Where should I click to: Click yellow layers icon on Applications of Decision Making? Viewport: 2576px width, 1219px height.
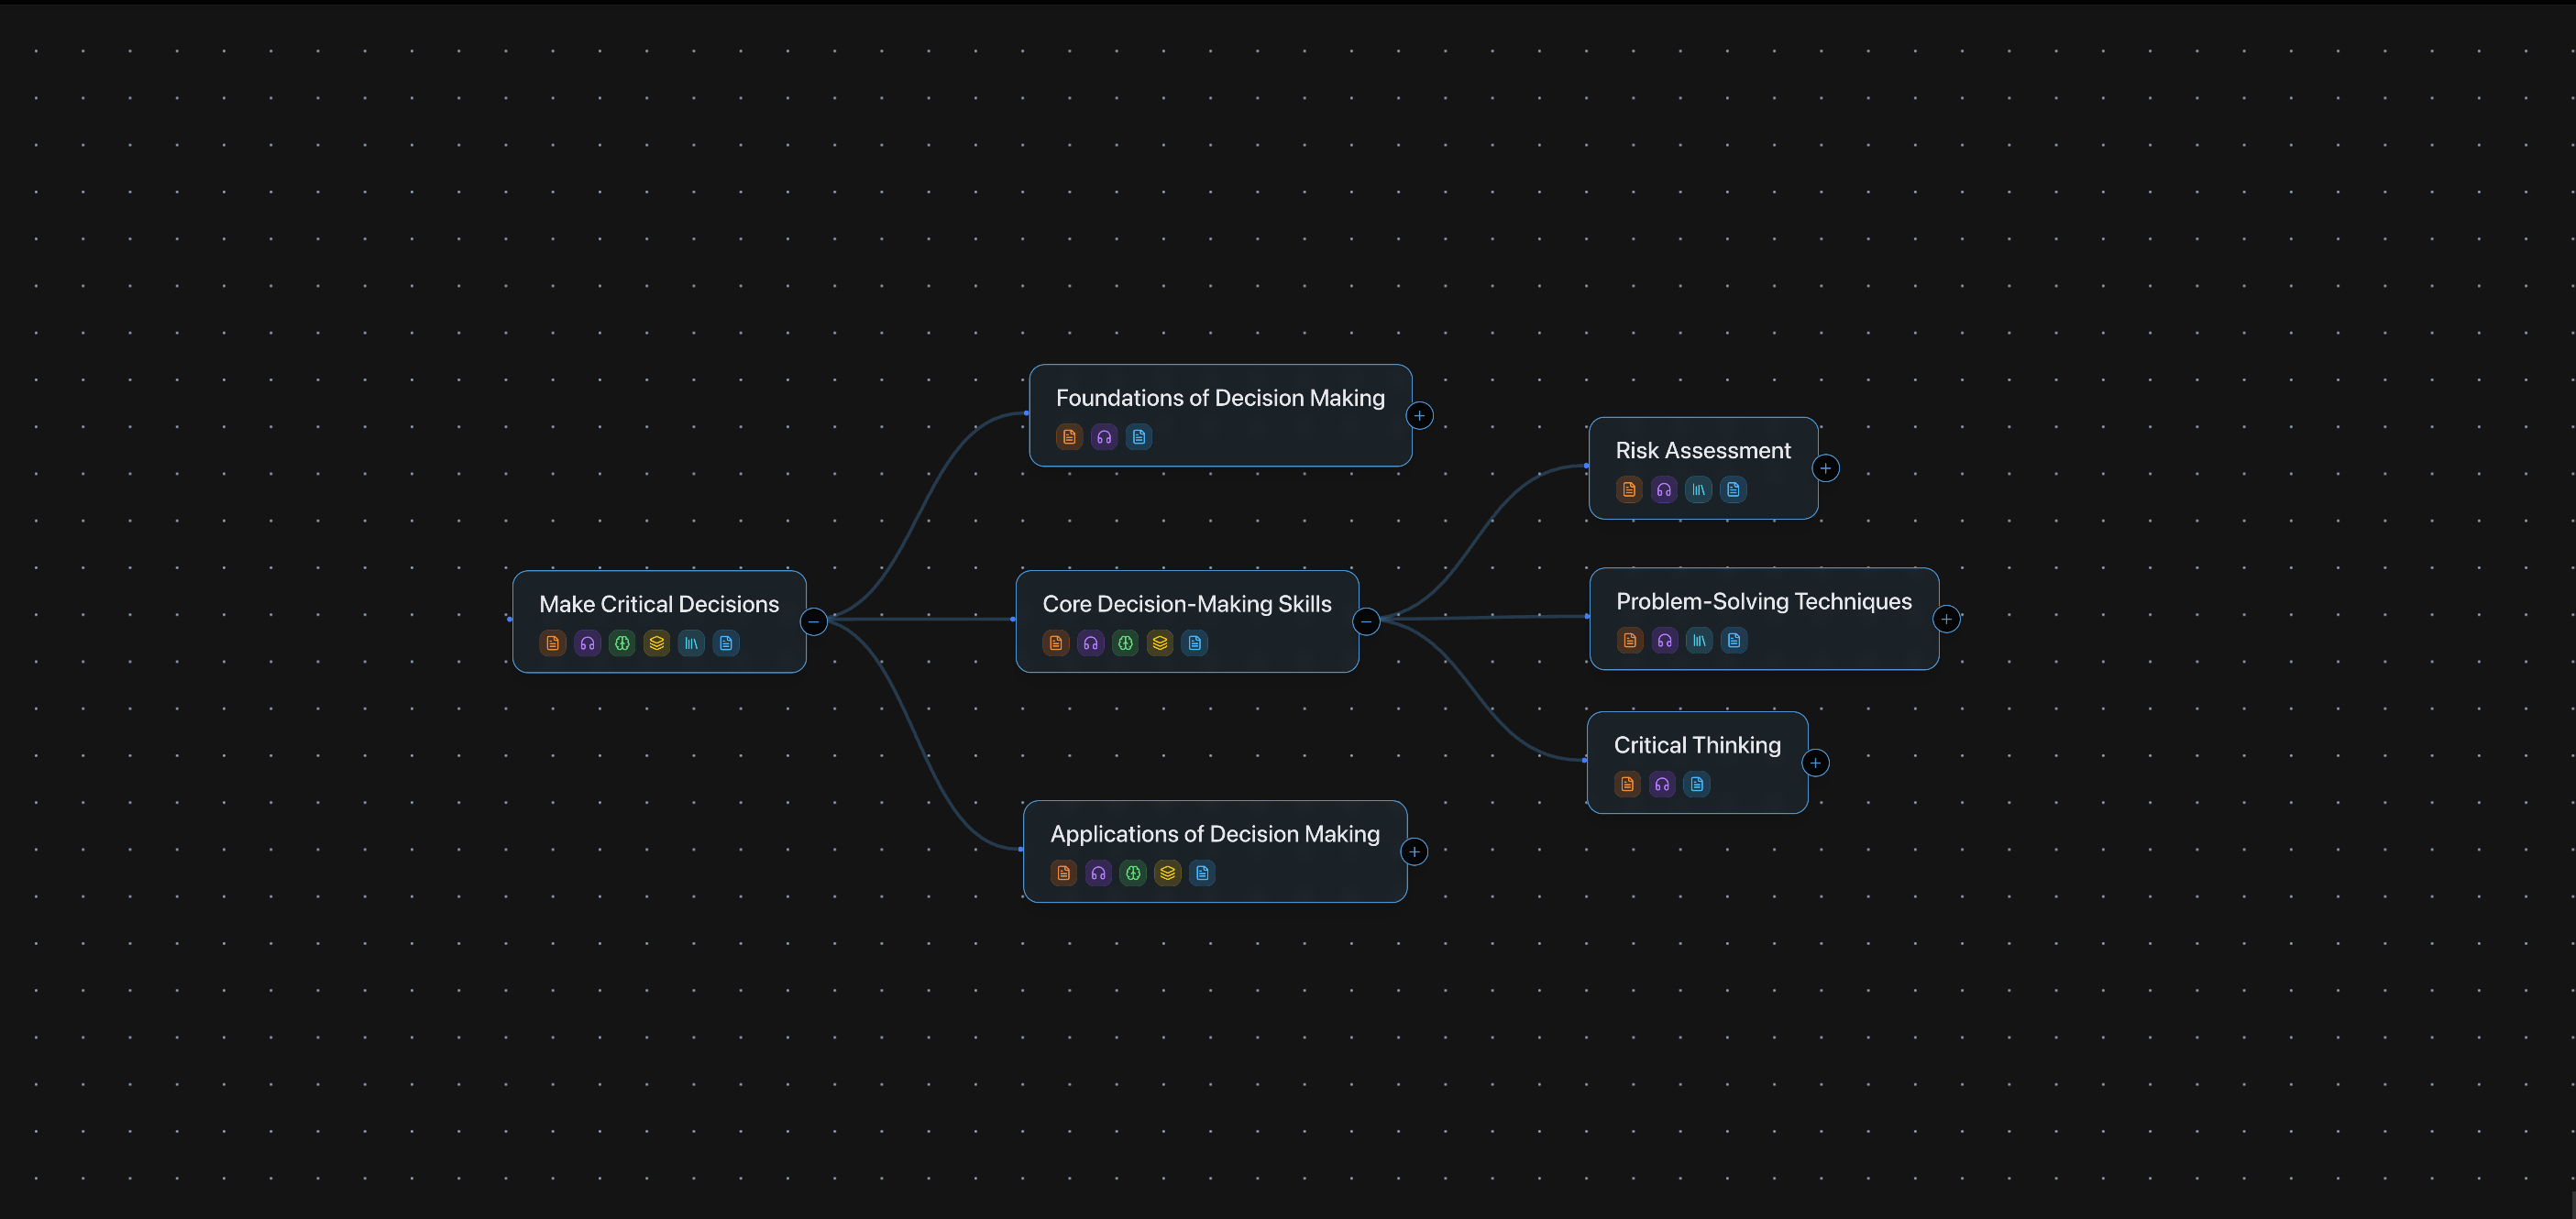click(x=1168, y=873)
